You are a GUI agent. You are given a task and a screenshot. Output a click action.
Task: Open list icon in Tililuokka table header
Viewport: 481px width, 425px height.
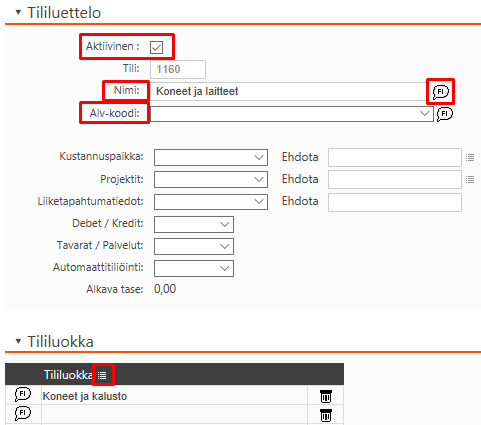point(102,375)
